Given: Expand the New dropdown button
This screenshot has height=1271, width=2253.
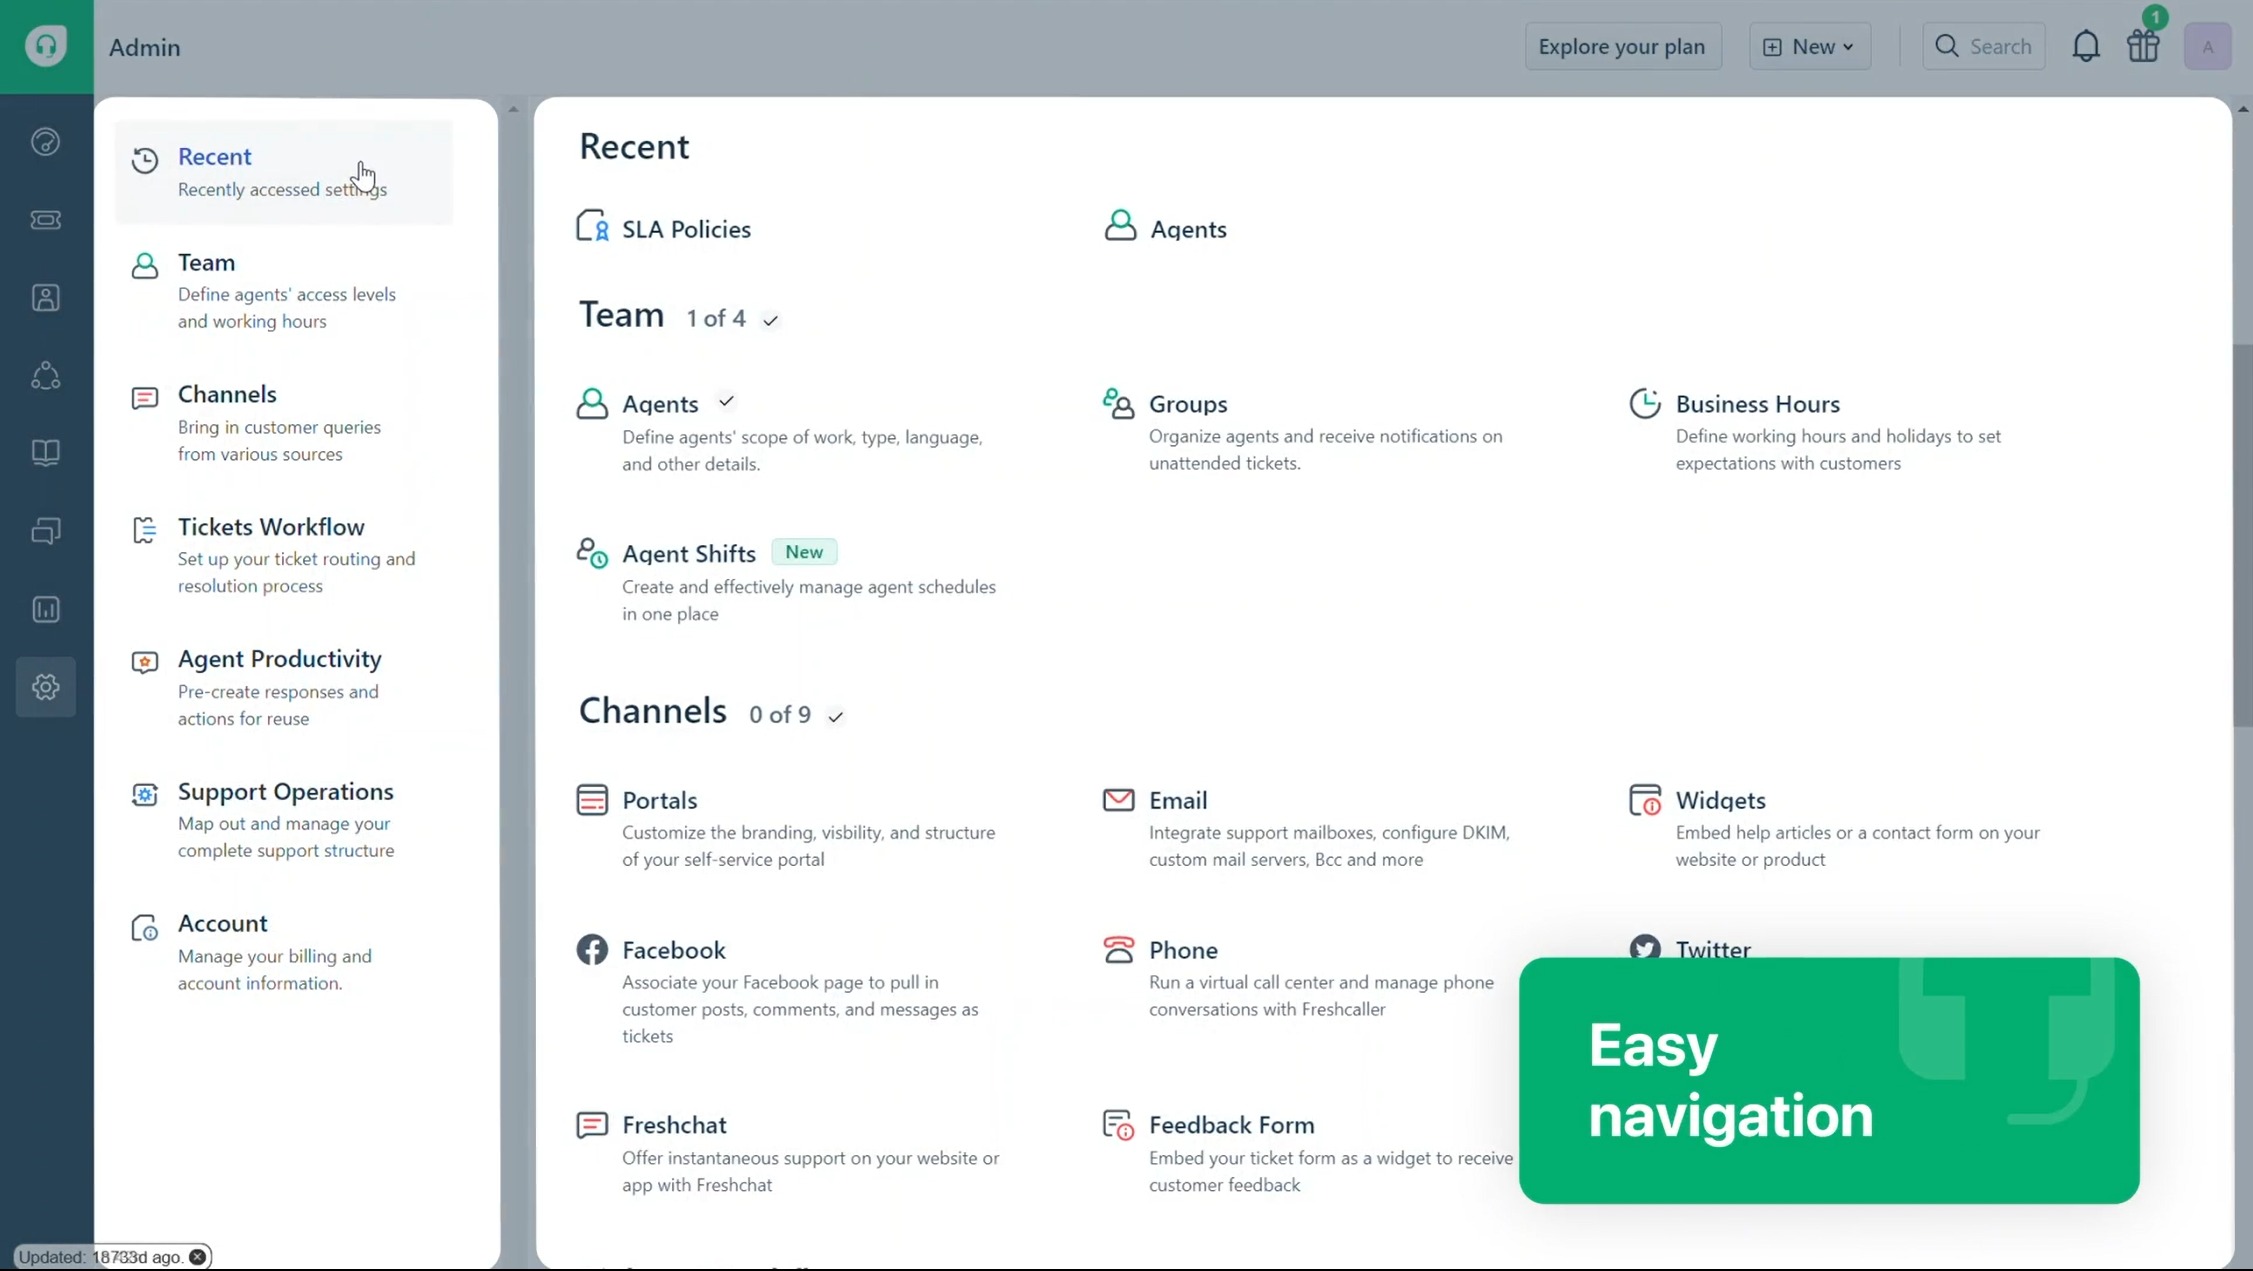Looking at the screenshot, I should tap(1809, 46).
